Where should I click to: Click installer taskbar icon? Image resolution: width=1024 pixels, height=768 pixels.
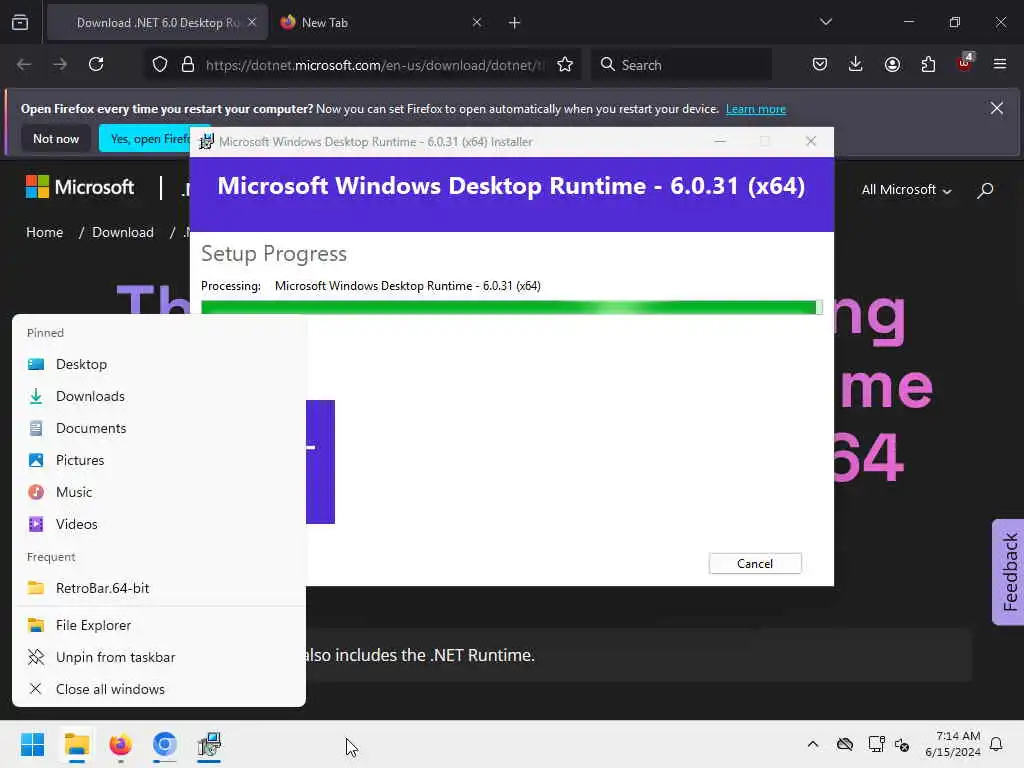209,744
